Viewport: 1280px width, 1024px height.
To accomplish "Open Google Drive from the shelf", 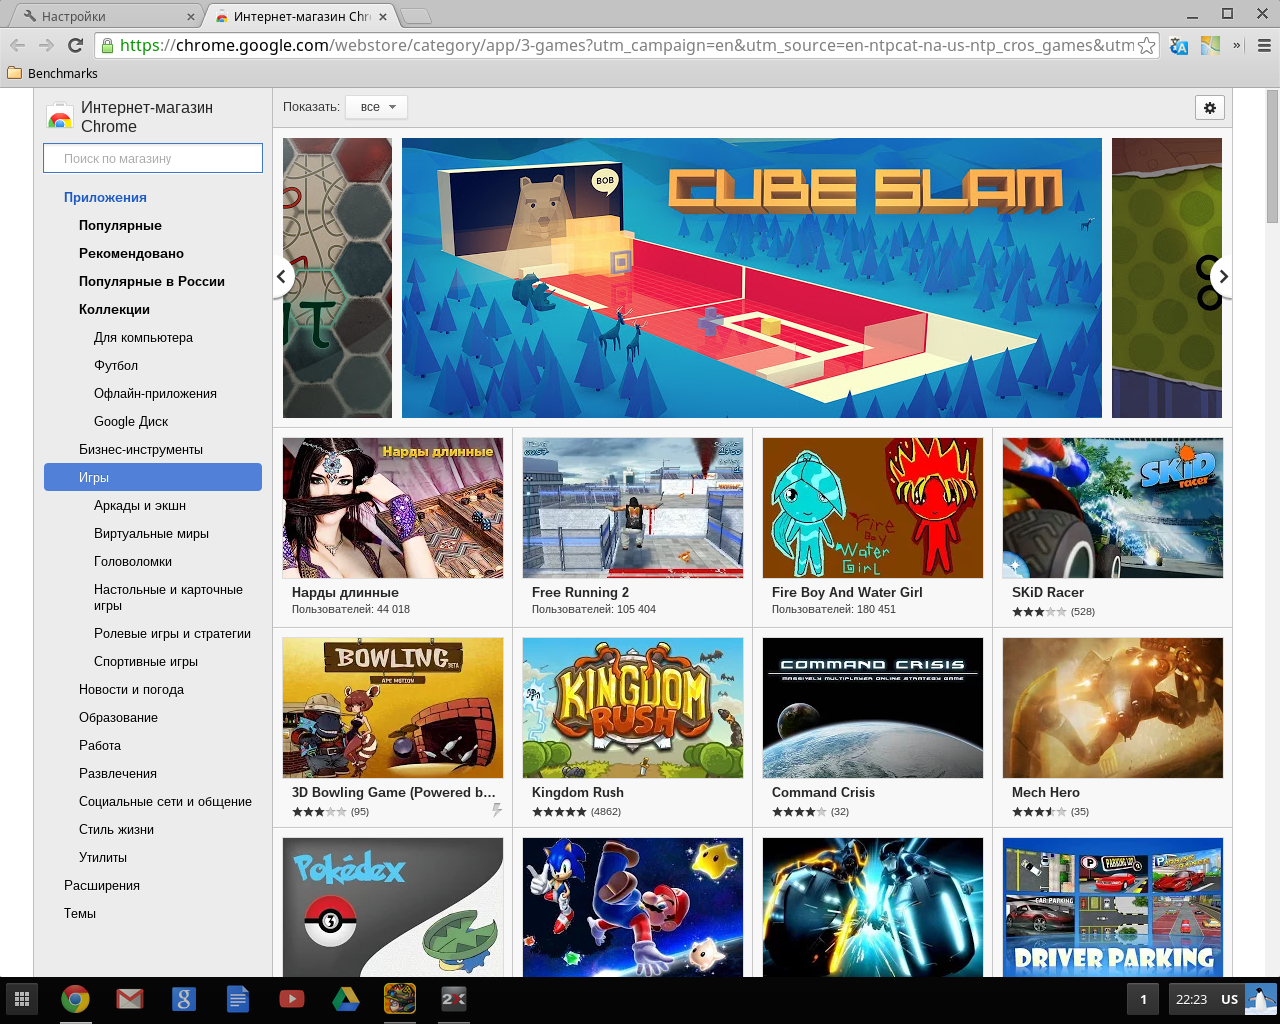I will tap(345, 999).
